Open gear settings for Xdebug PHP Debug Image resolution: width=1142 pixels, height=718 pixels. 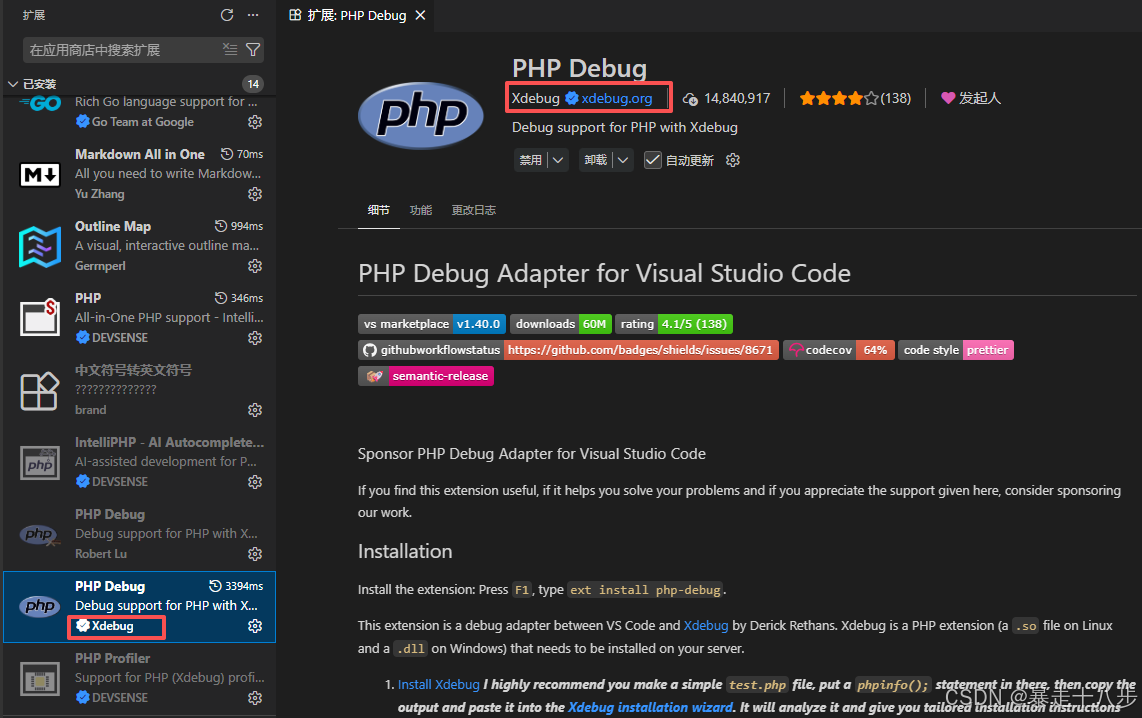coord(255,626)
